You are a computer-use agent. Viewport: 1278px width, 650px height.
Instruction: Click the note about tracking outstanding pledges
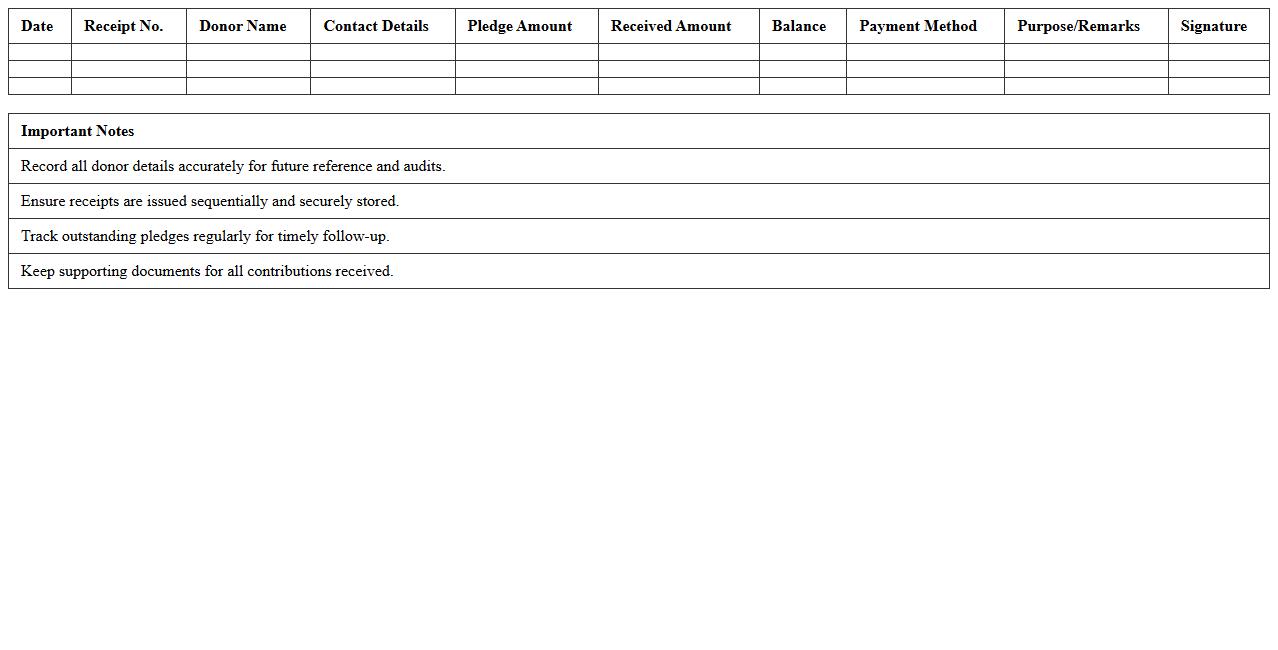tap(205, 236)
